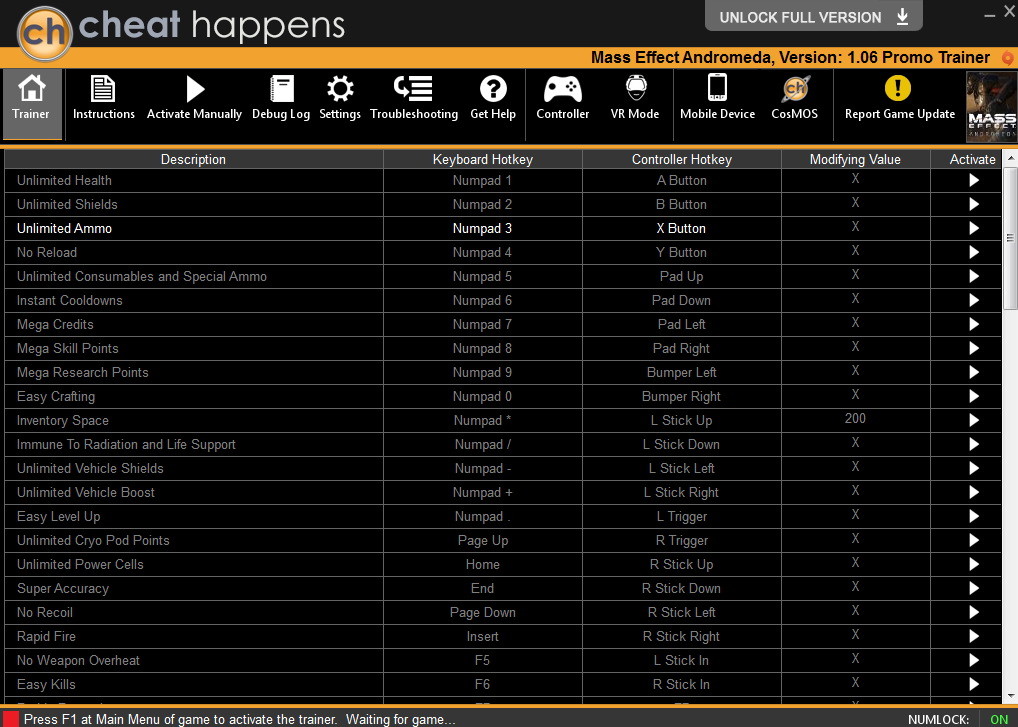Activate Unlimited Ammo cheat arrow
This screenshot has width=1018, height=727.
(974, 228)
